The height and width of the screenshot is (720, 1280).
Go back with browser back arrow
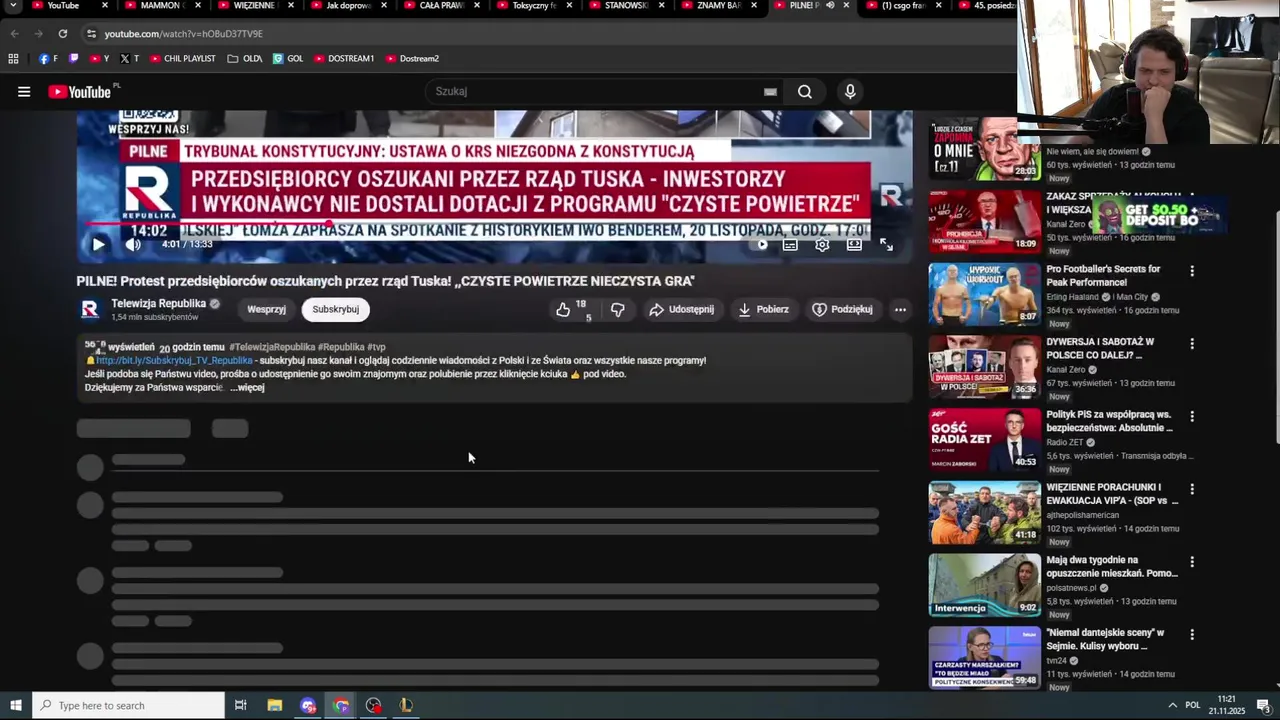(14, 34)
